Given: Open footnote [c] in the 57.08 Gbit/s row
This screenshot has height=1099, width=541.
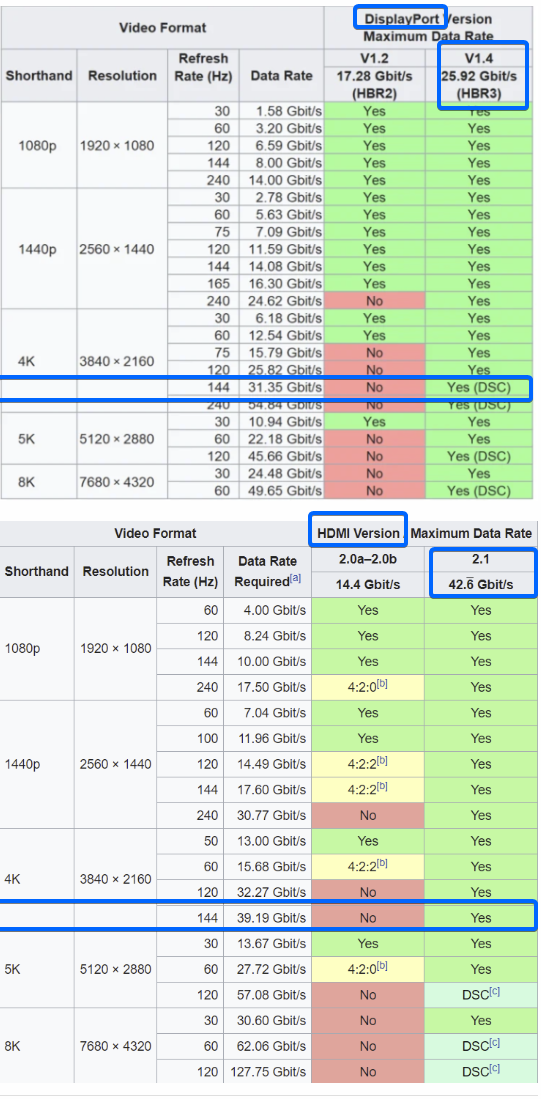Looking at the screenshot, I should pos(495,991).
